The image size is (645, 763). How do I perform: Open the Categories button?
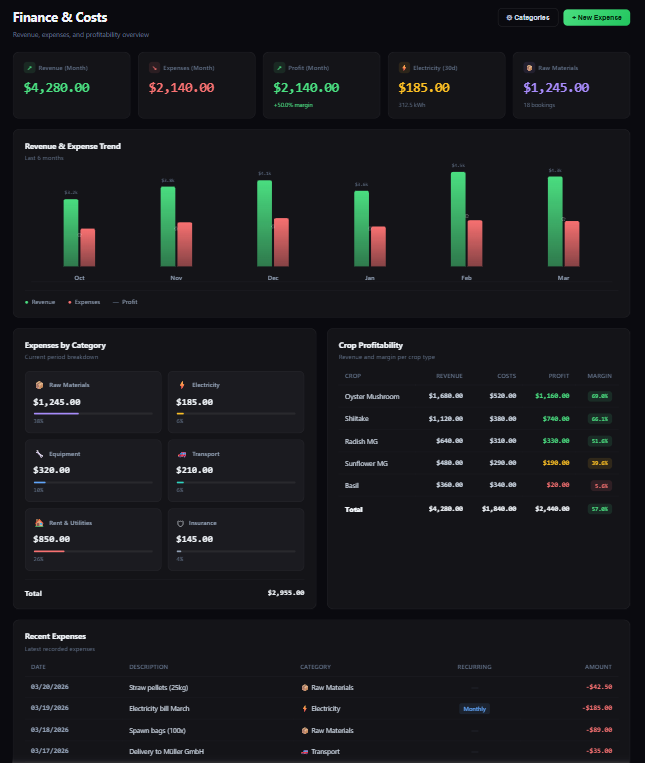[528, 17]
